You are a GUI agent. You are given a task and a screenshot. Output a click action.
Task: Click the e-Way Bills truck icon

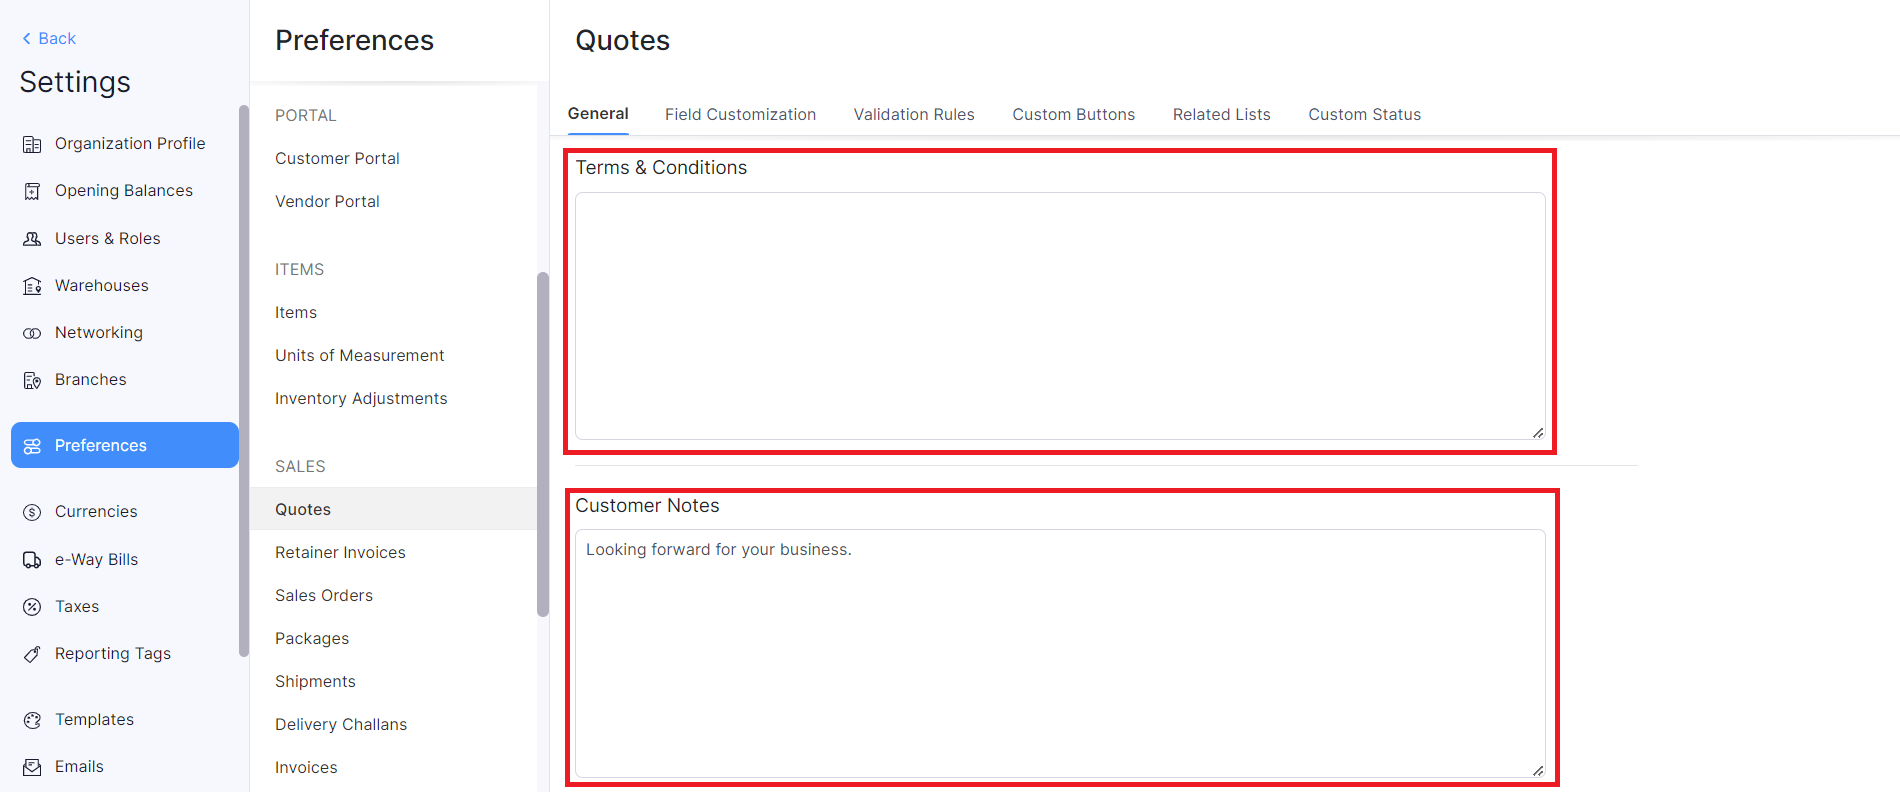[x=32, y=560]
